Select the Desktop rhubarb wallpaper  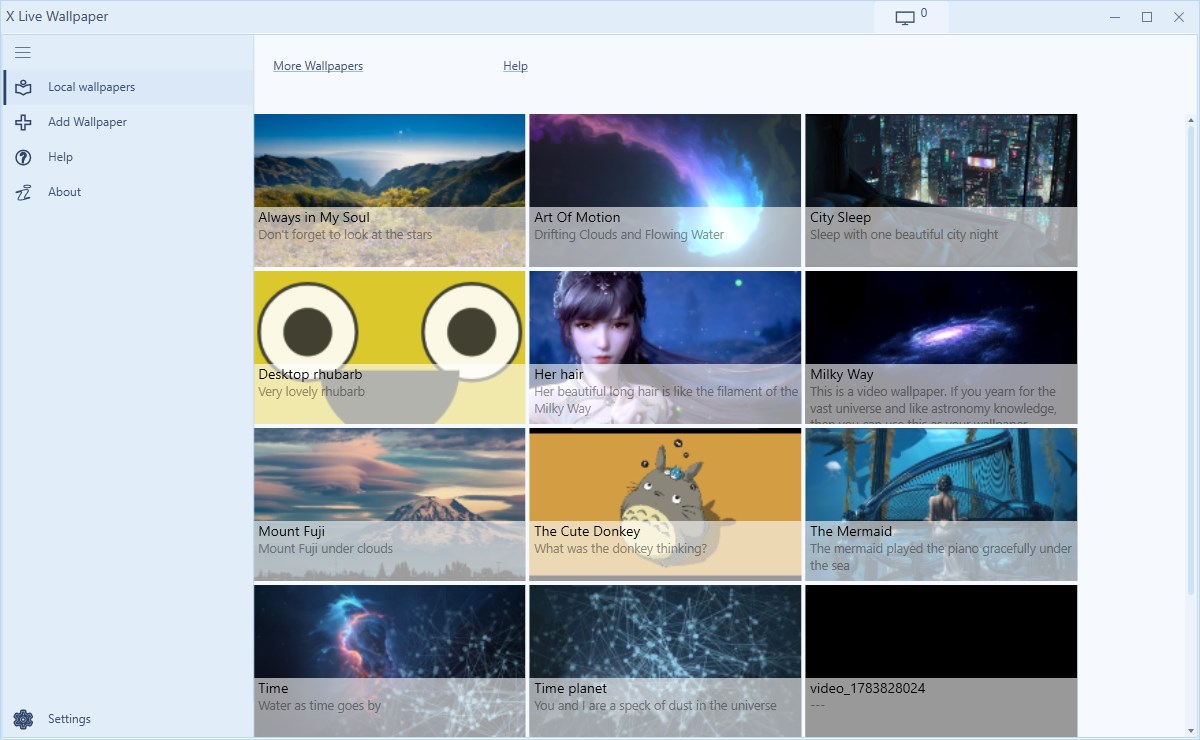click(x=389, y=347)
